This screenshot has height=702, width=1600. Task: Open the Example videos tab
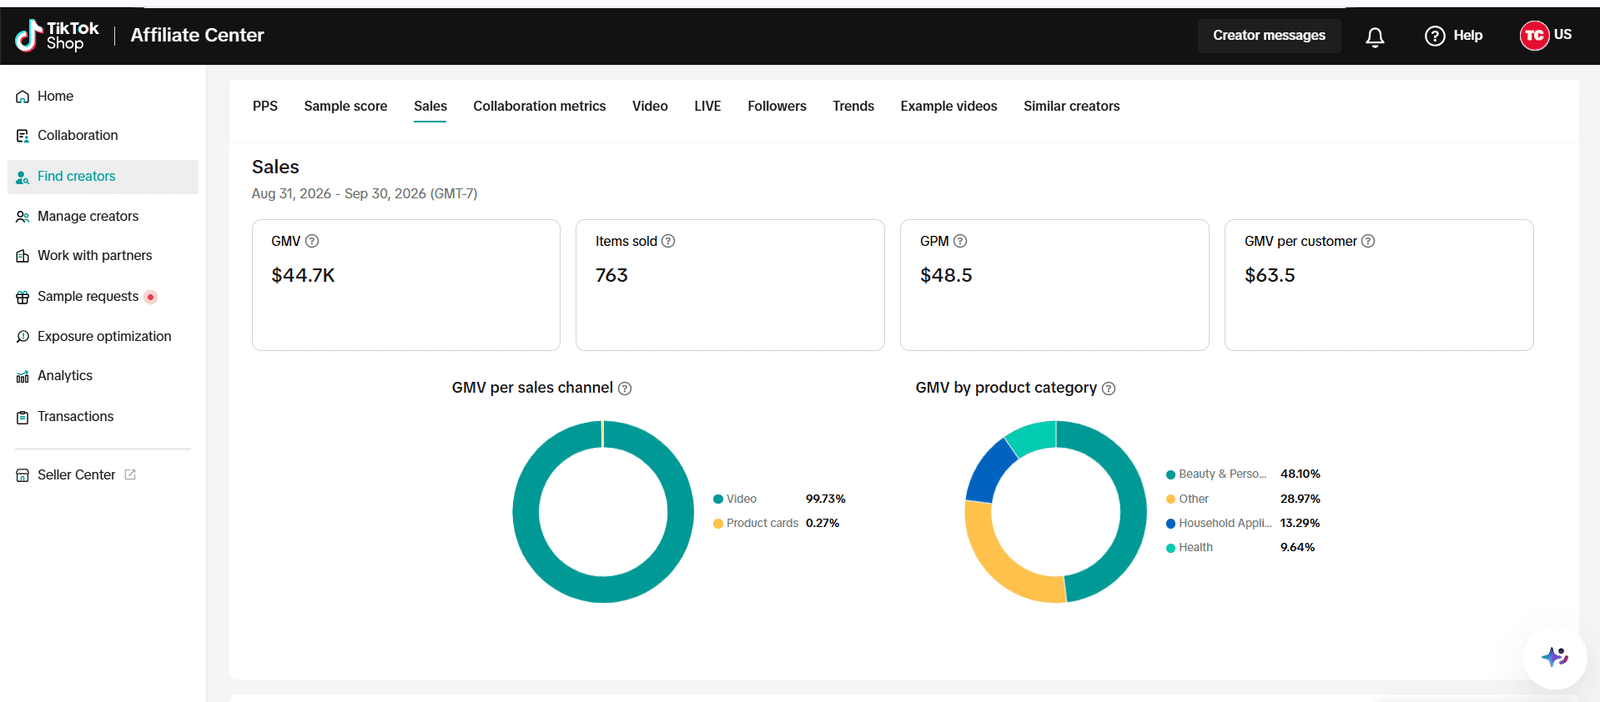pyautogui.click(x=949, y=106)
